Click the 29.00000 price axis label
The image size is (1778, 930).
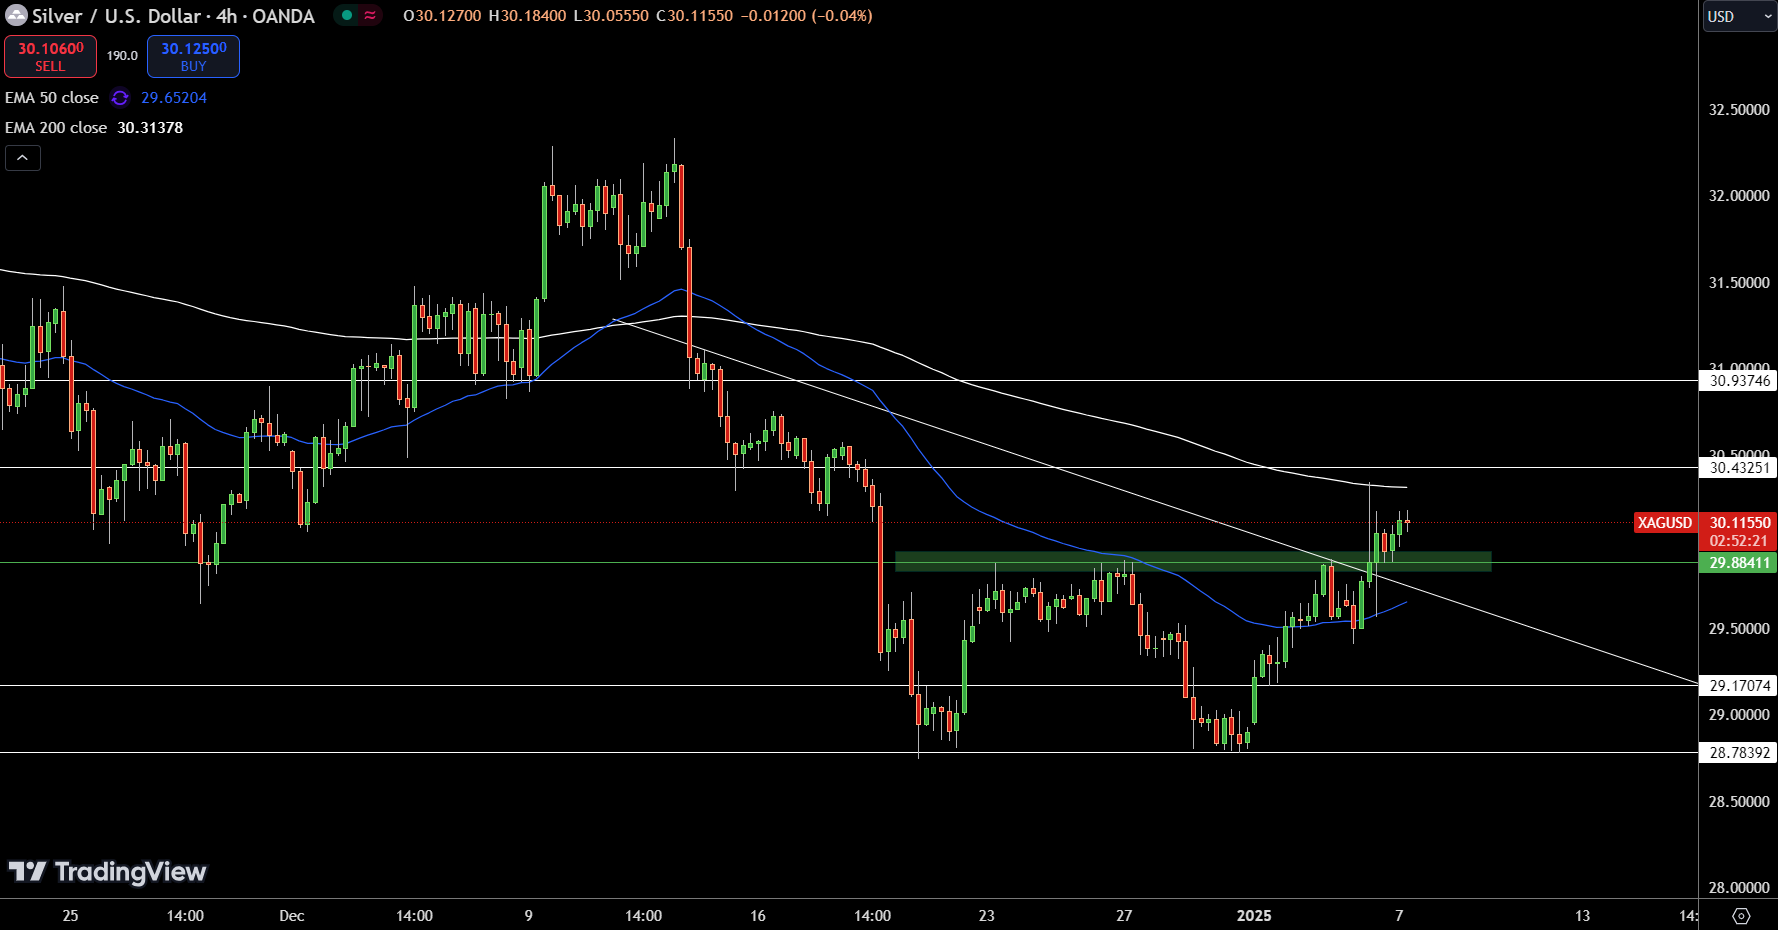coord(1739,715)
